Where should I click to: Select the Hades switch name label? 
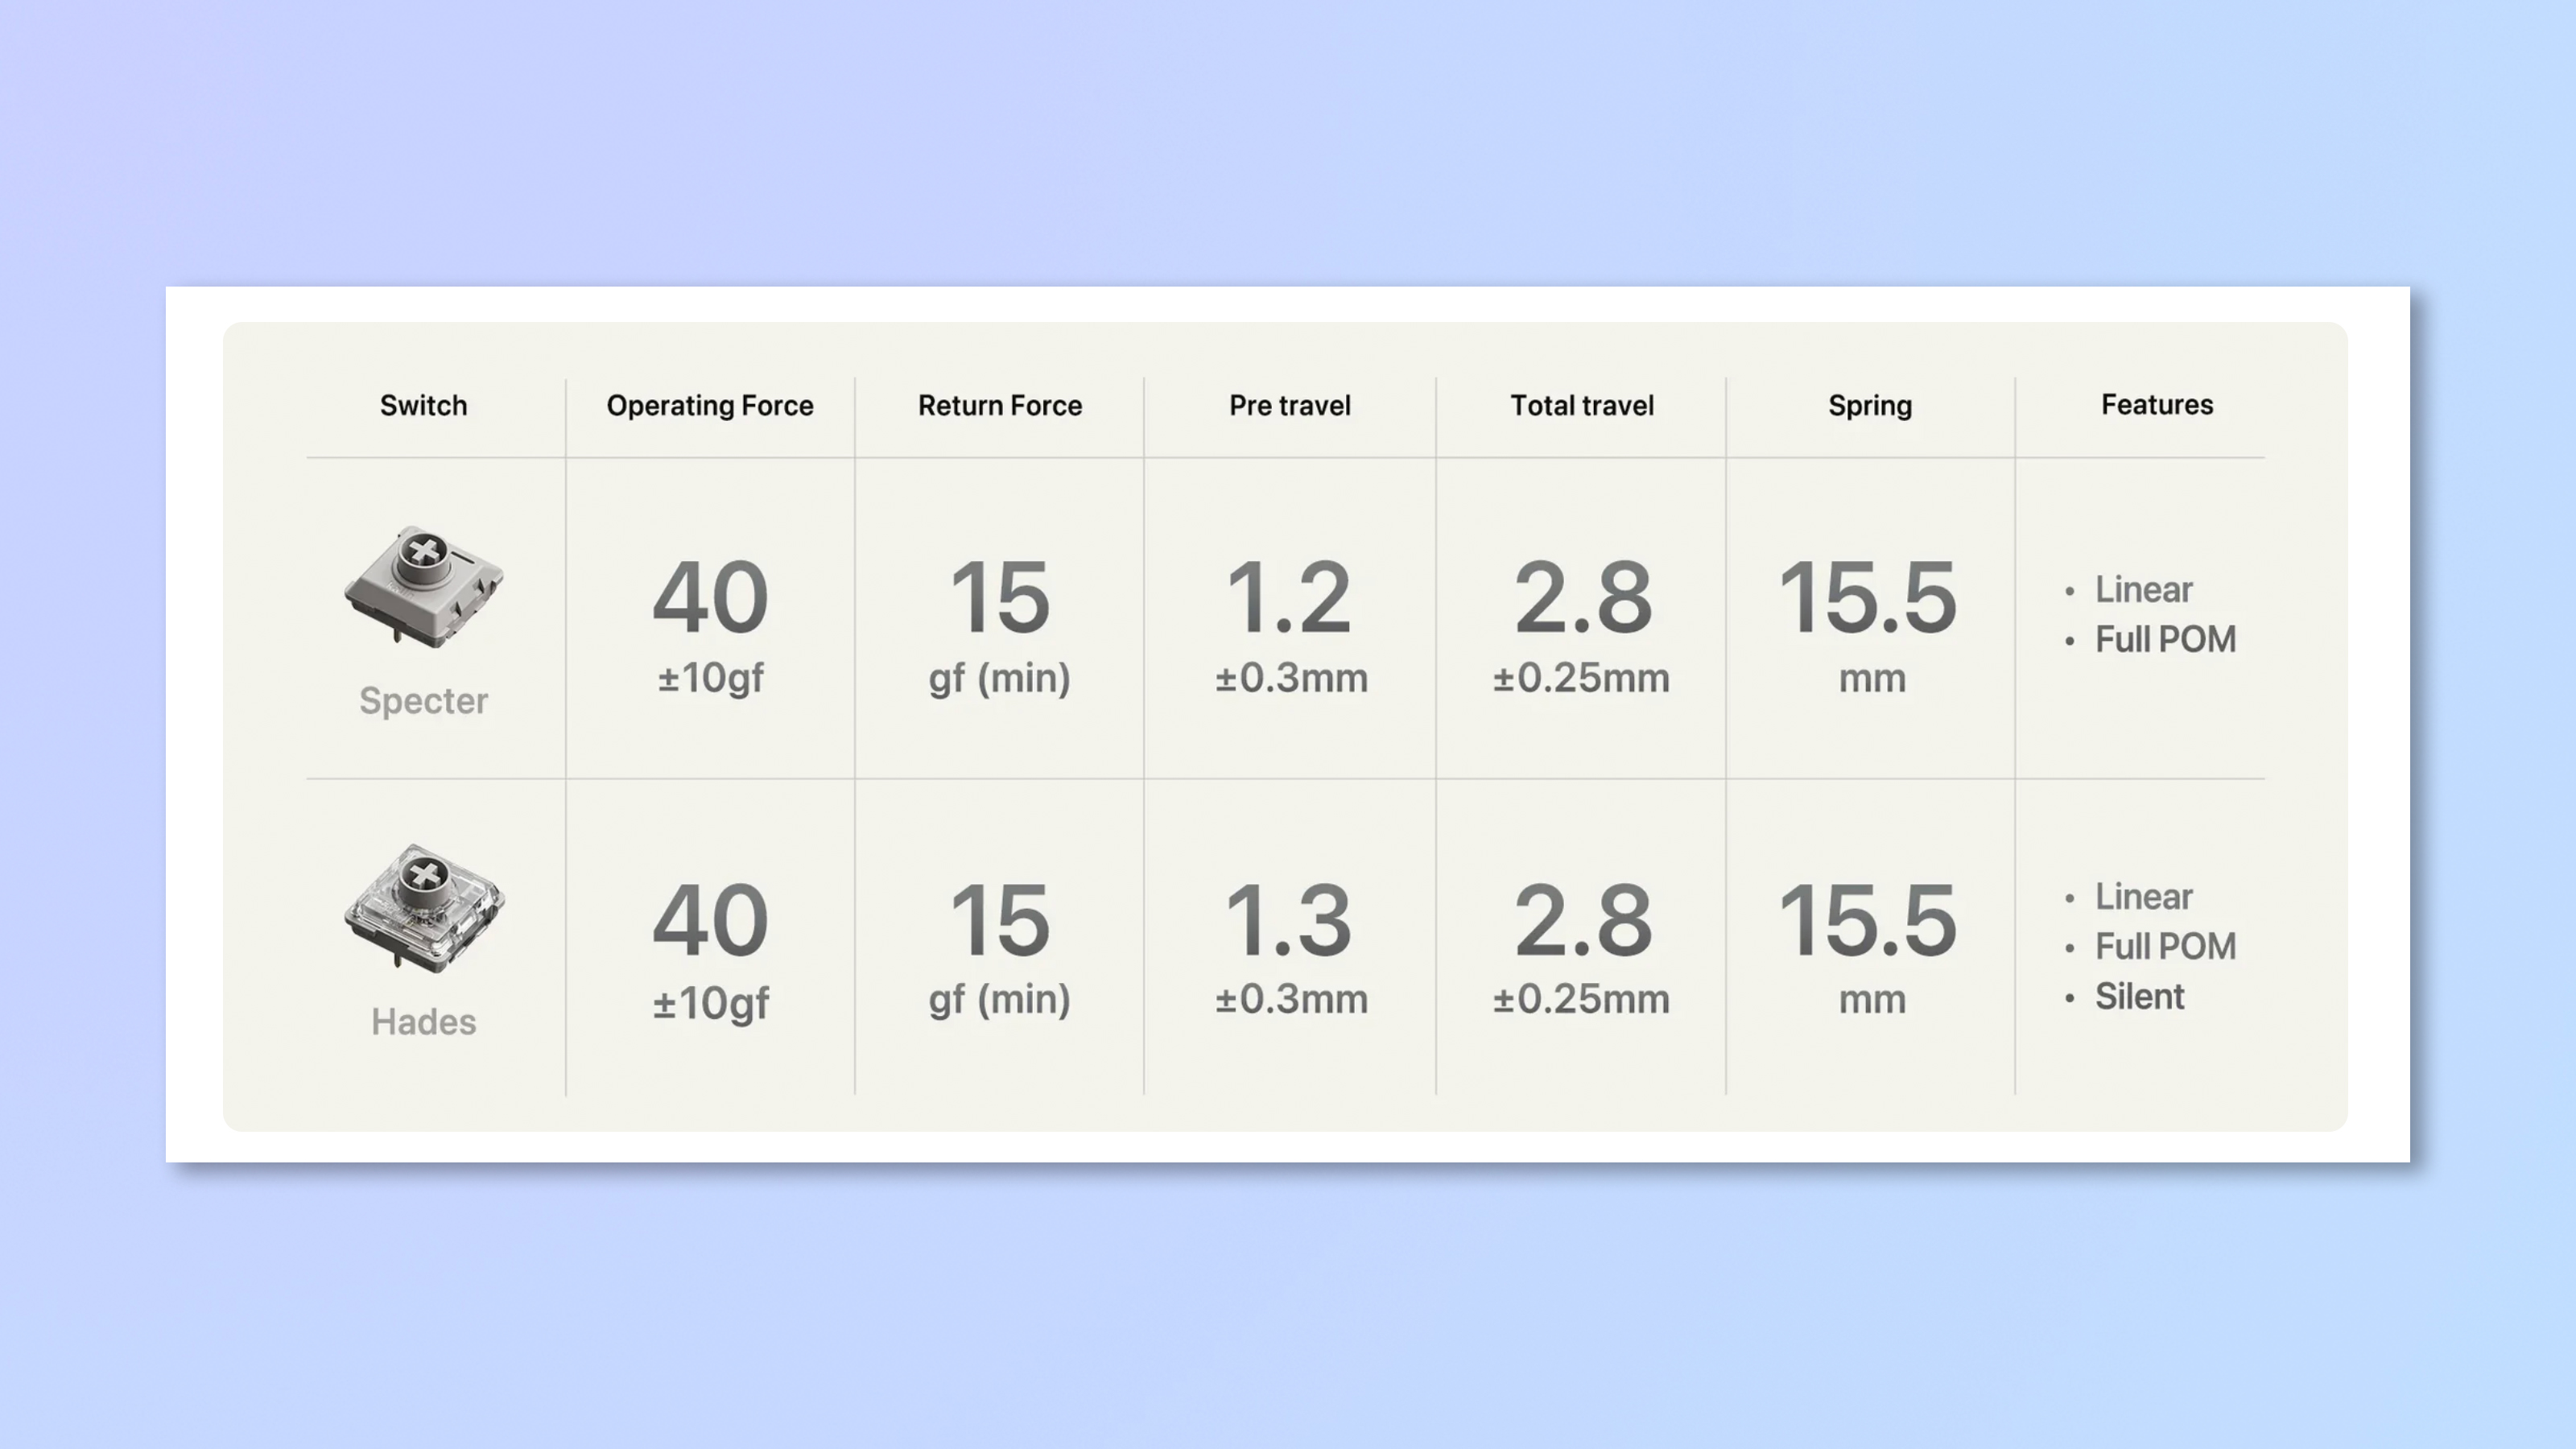[x=423, y=1022]
